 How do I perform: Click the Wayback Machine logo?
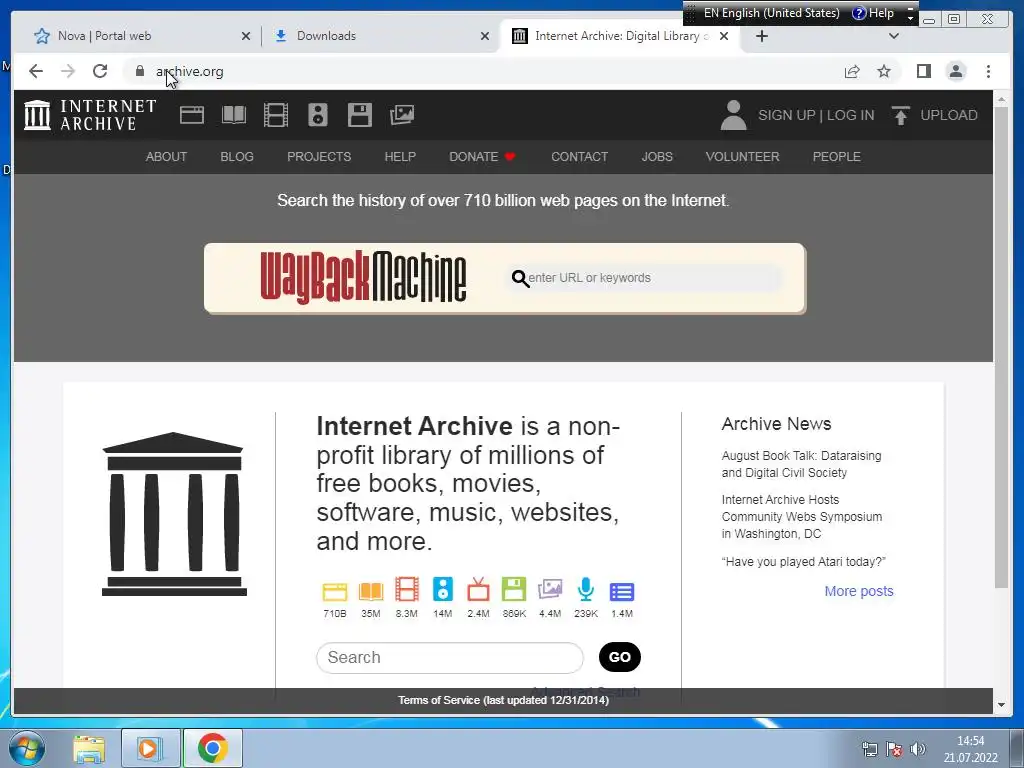point(363,278)
